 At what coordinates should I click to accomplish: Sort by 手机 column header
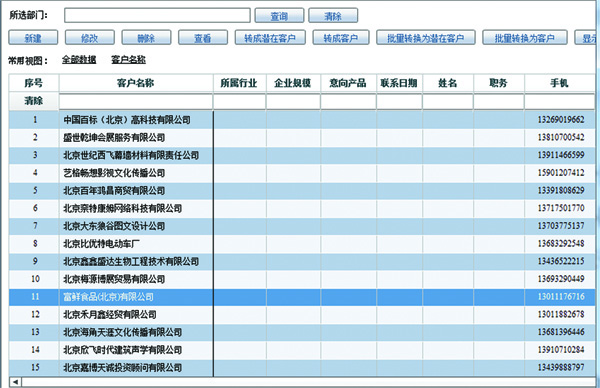coord(559,83)
